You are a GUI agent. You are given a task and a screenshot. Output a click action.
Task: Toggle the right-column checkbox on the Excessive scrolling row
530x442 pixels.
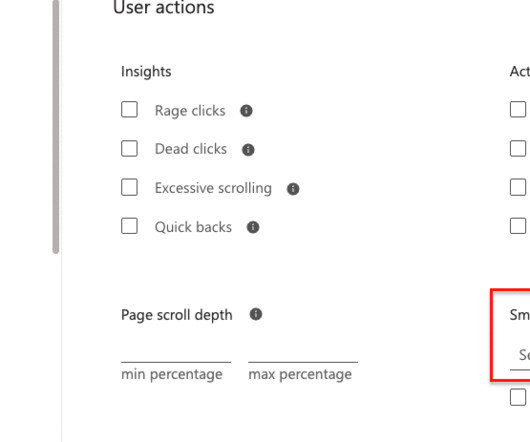click(518, 187)
